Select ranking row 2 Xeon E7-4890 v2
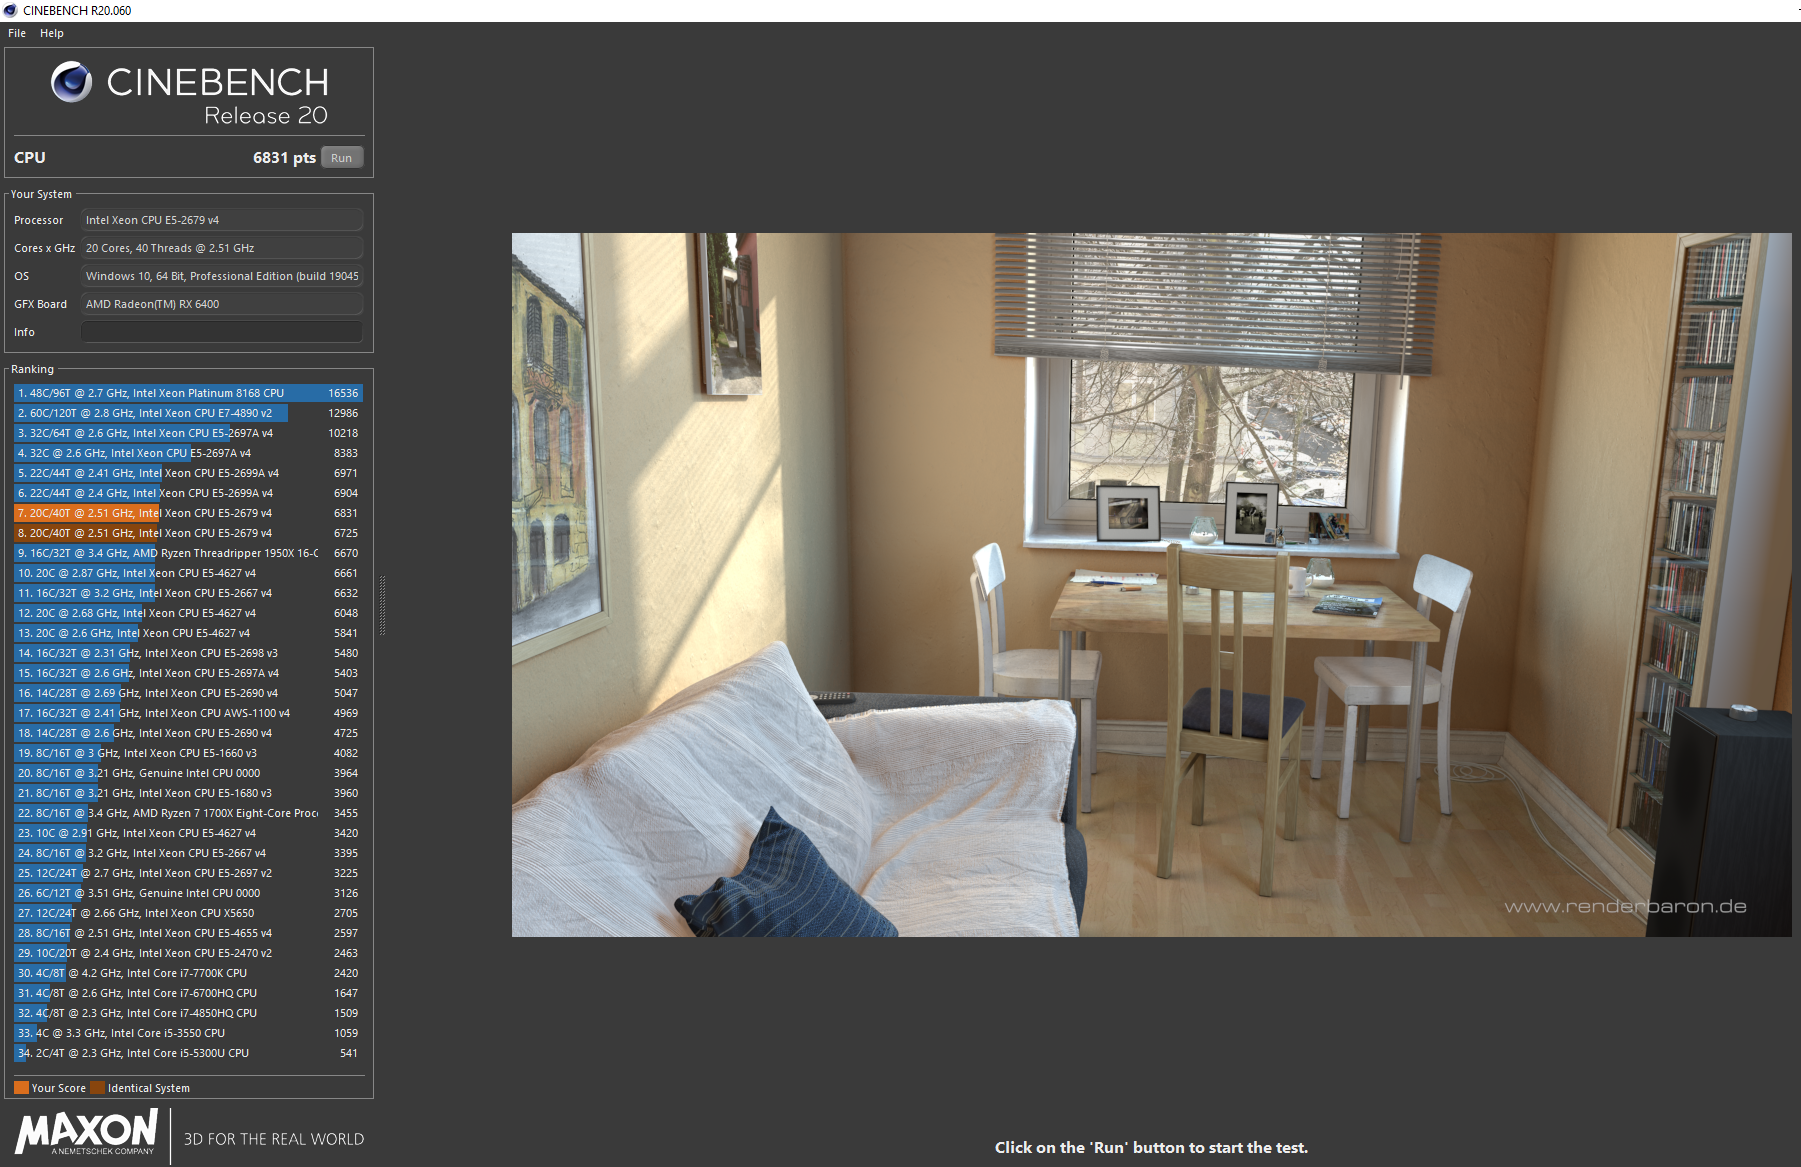The height and width of the screenshot is (1167, 1801). 188,413
